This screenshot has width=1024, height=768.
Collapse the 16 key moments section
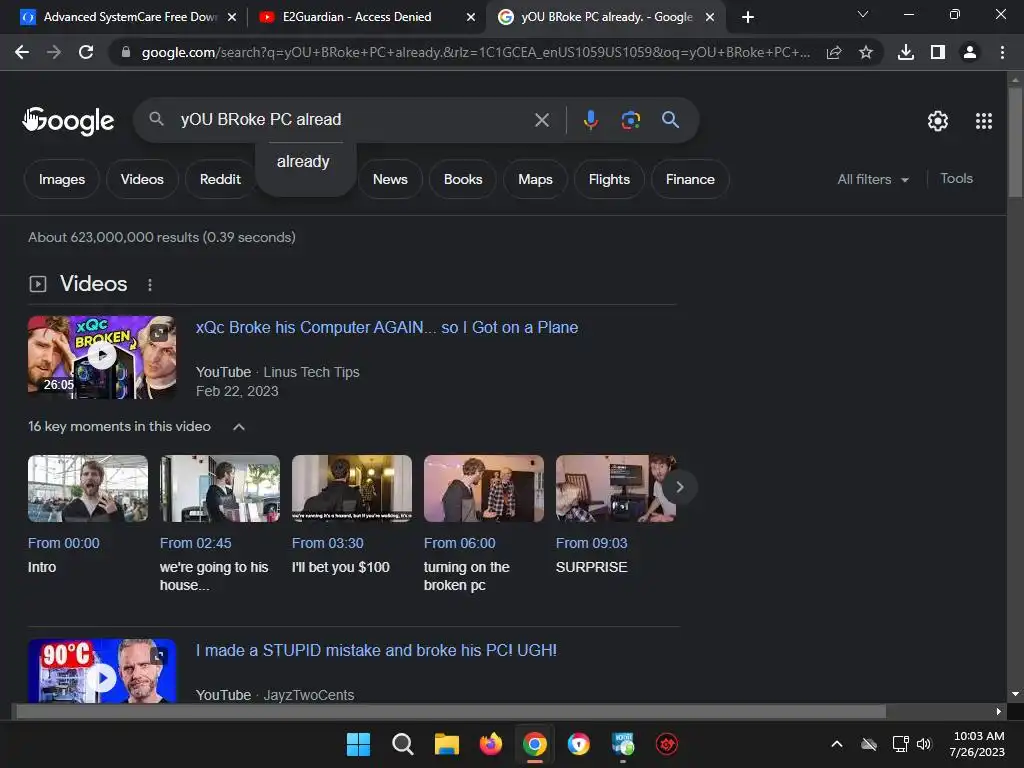239,426
